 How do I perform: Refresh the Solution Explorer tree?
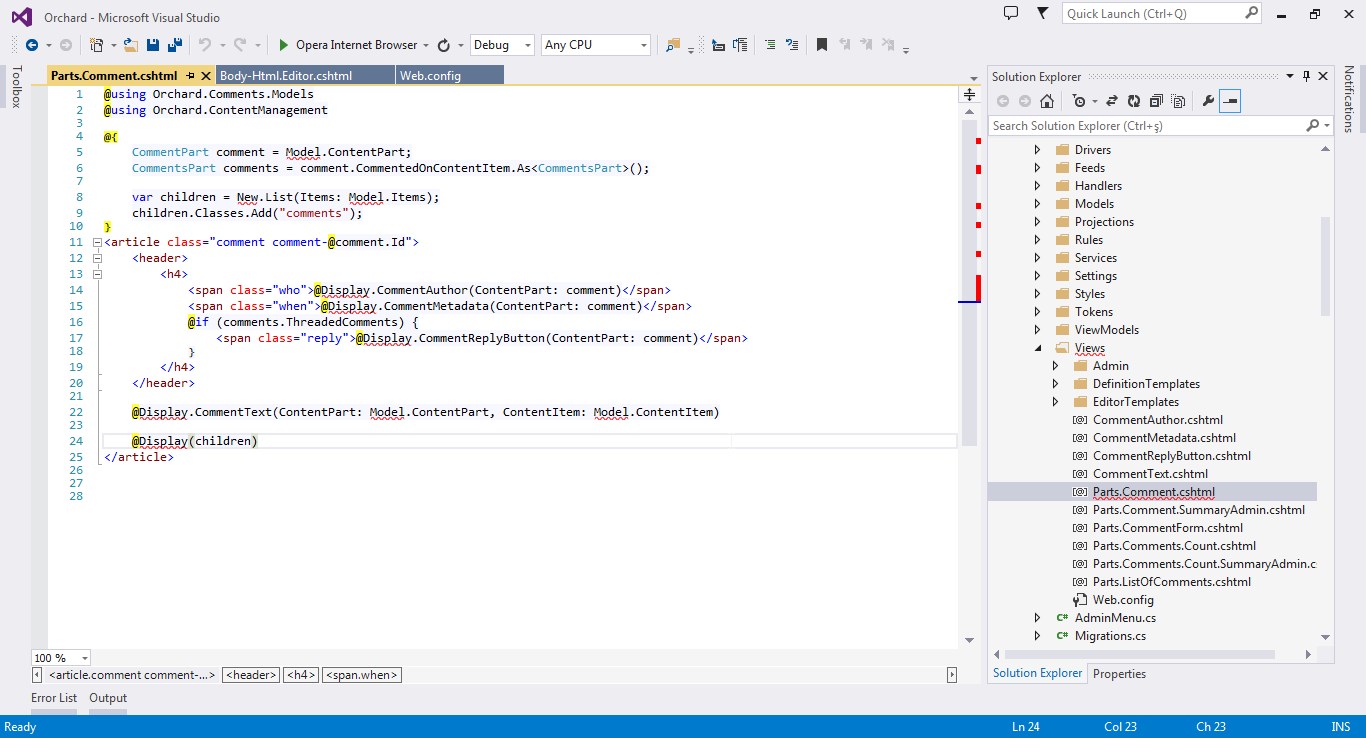[1134, 101]
